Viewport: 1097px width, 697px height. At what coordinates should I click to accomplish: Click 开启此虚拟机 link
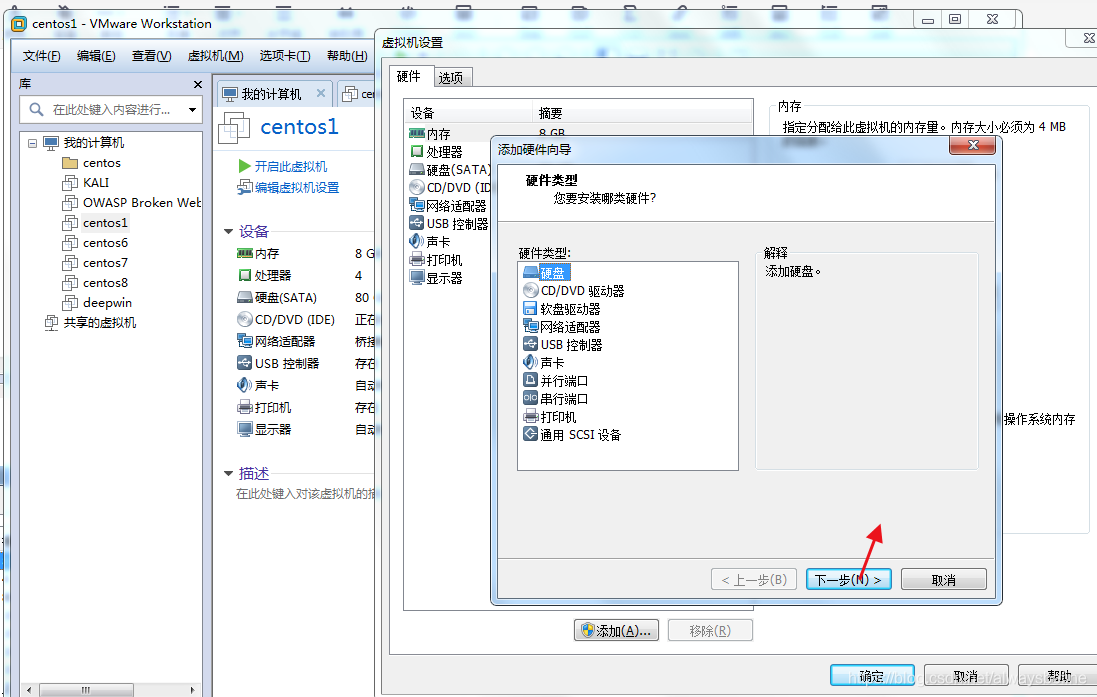coord(290,167)
